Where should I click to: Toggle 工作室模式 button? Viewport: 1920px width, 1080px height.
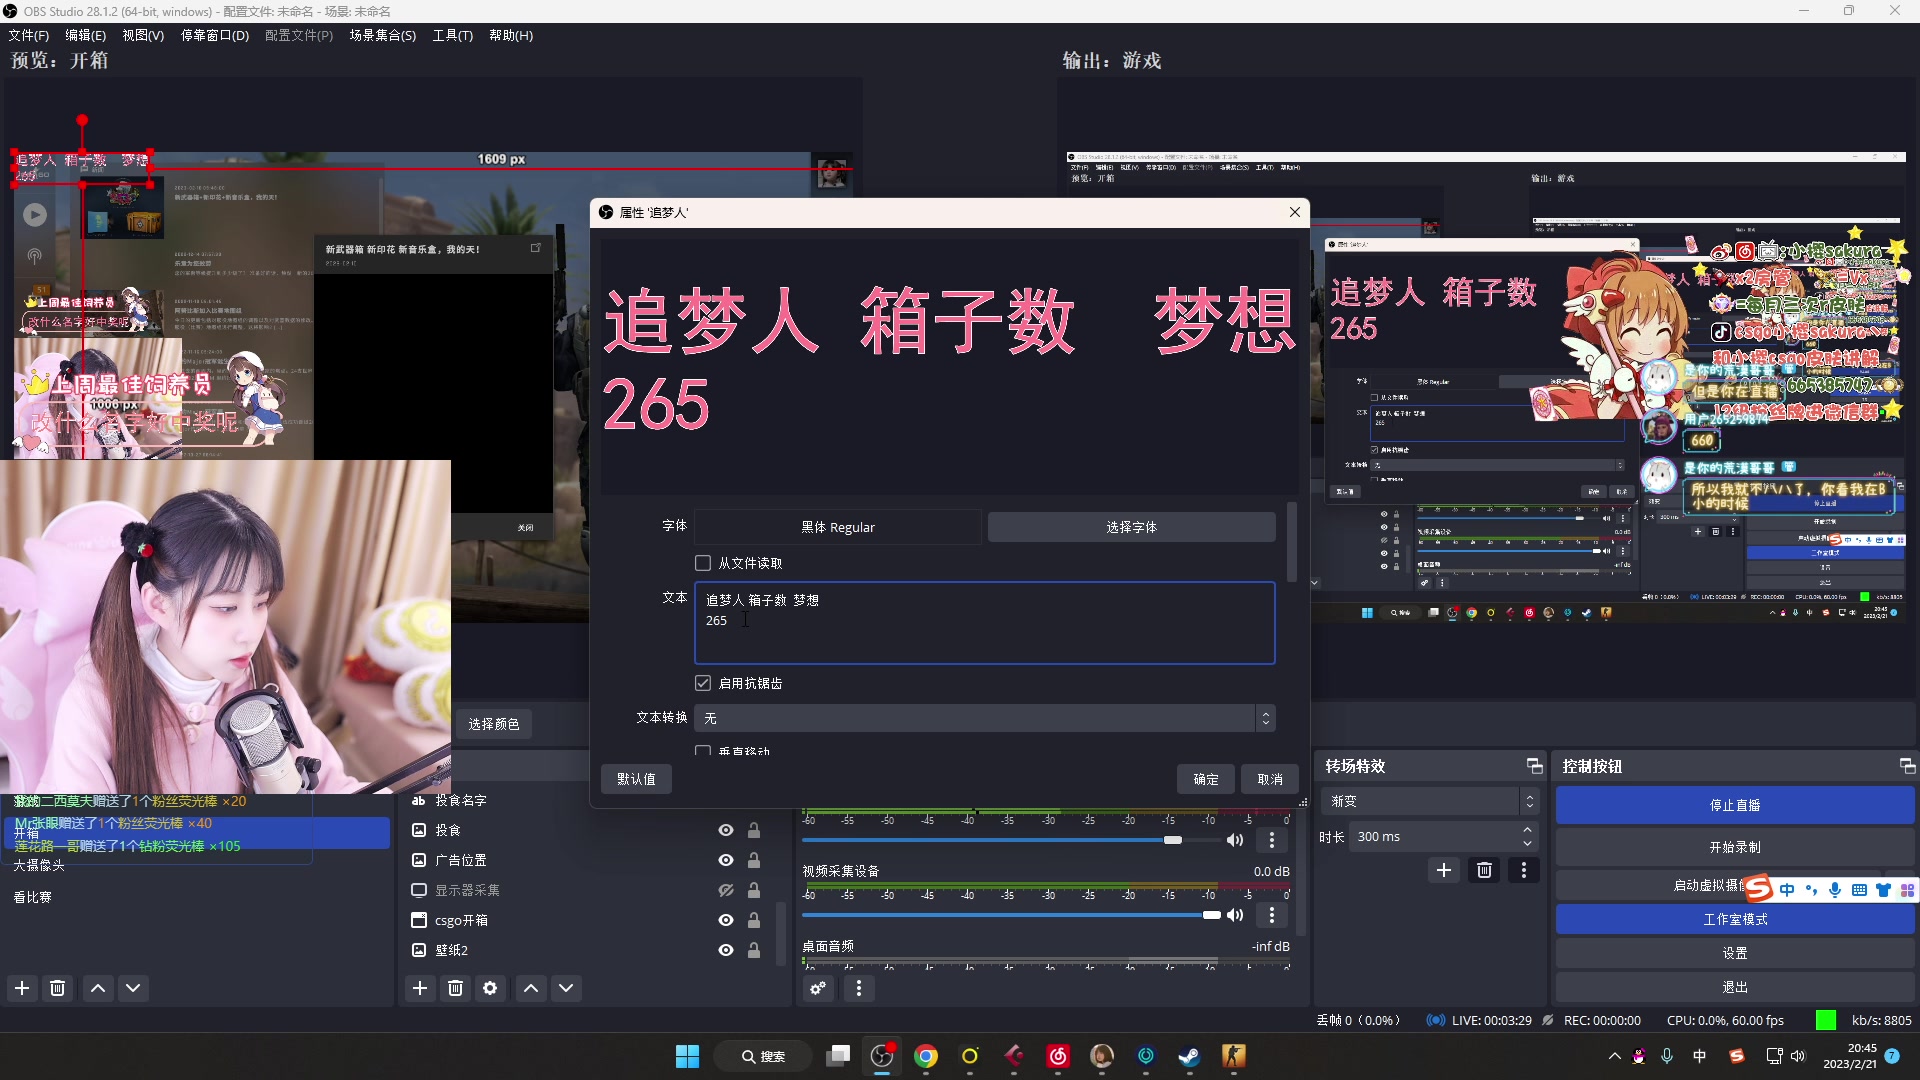click(1735, 919)
